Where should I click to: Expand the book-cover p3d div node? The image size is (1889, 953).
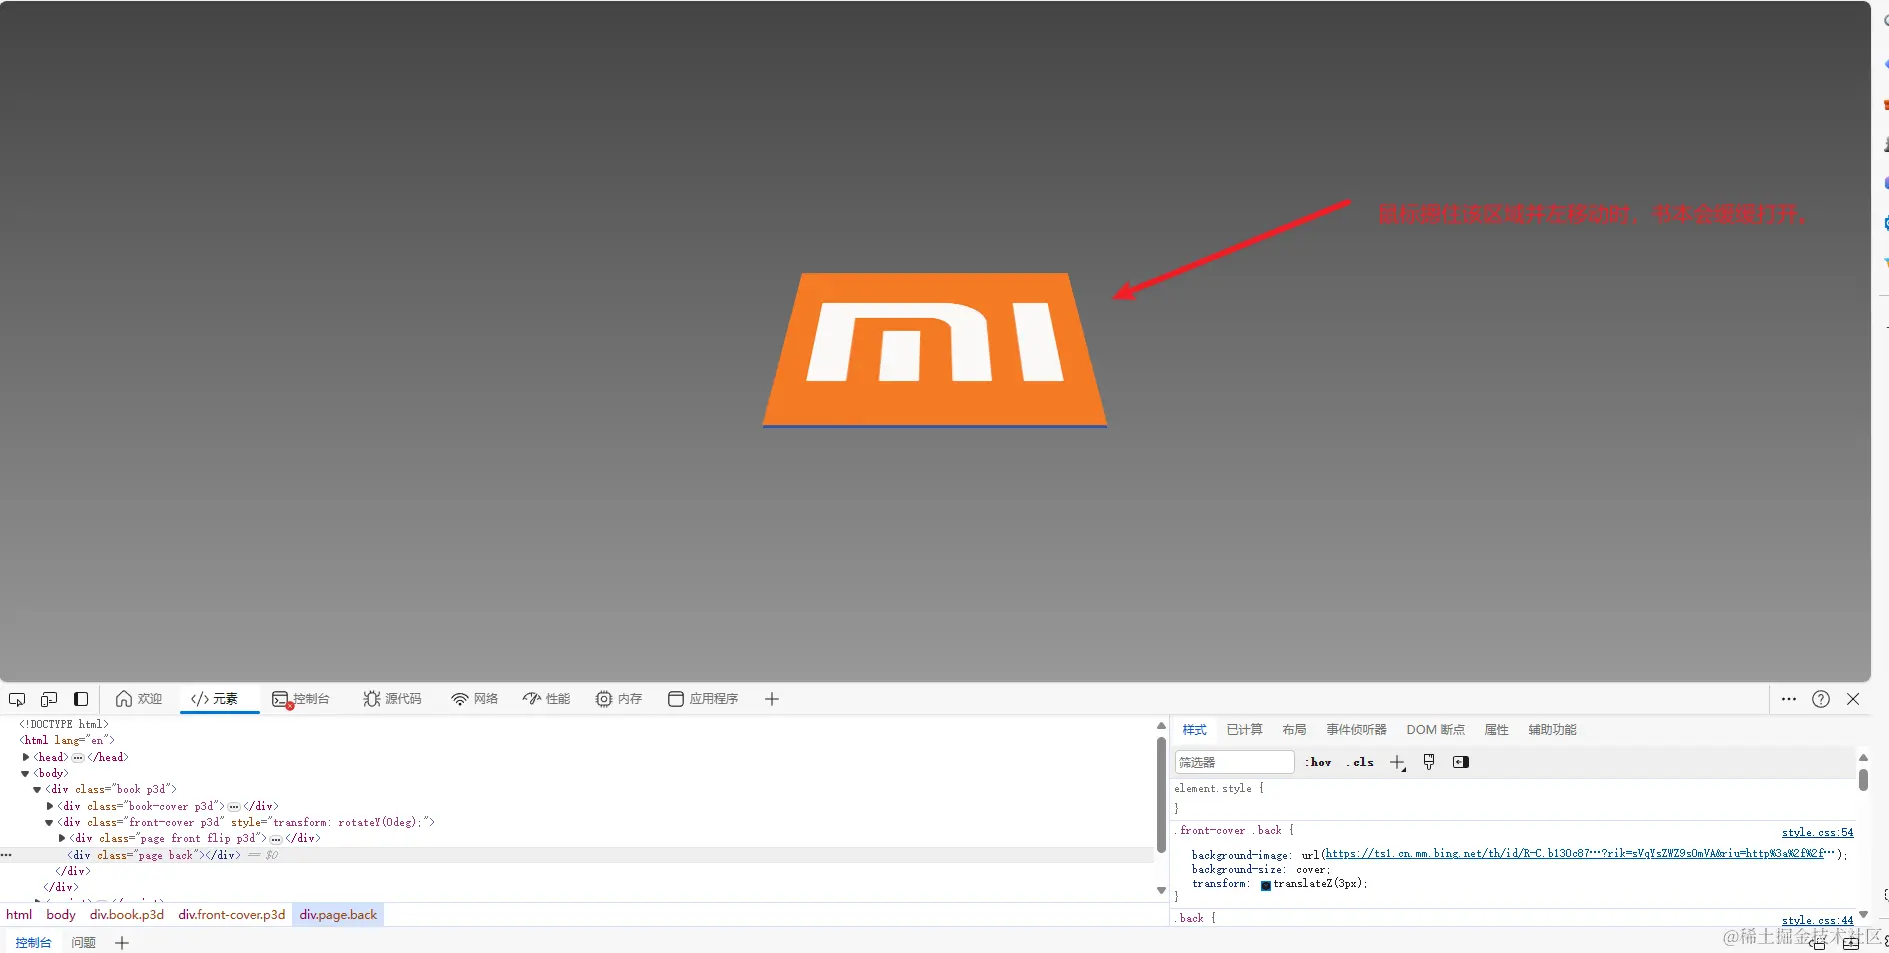click(x=50, y=806)
